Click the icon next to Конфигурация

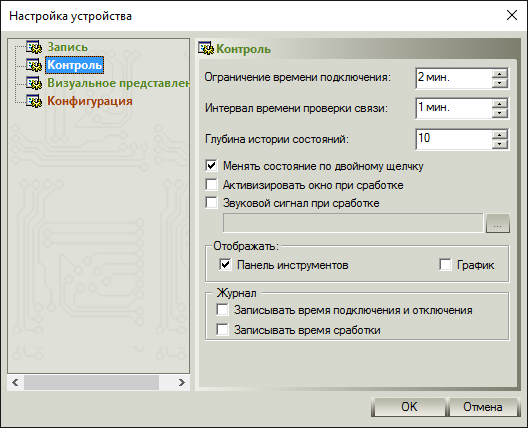(x=34, y=101)
